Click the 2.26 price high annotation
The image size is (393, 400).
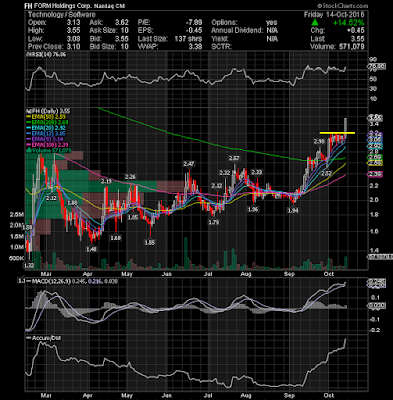pyautogui.click(x=130, y=176)
